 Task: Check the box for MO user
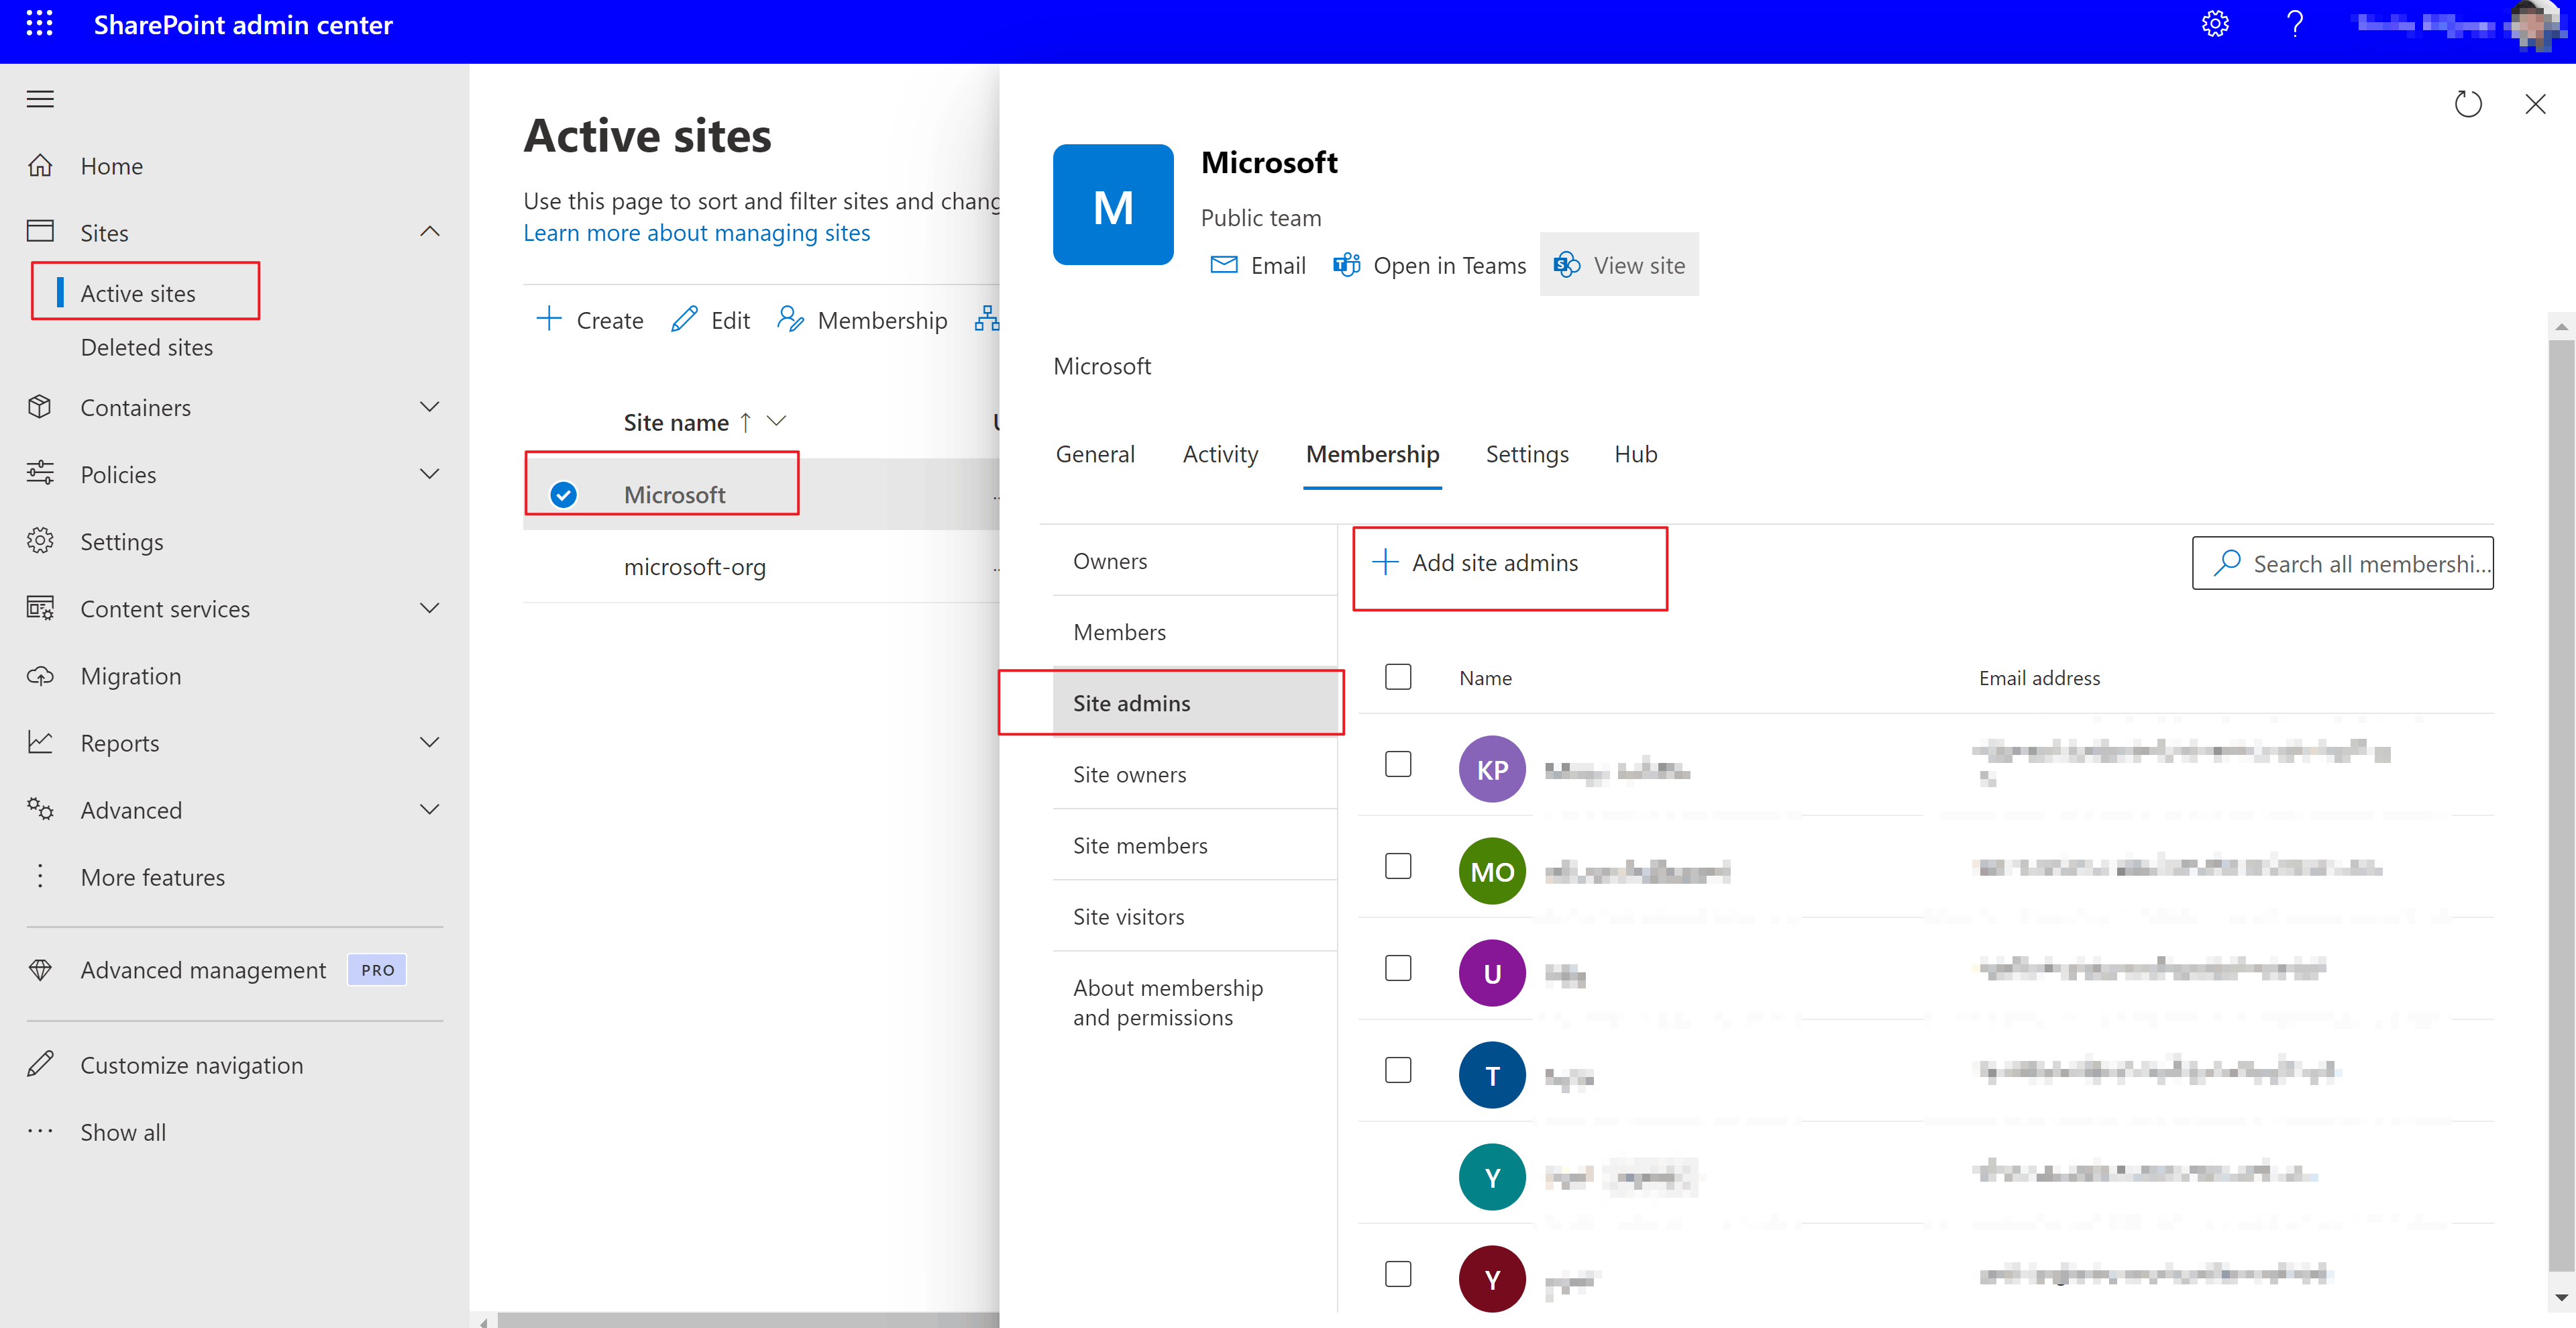pyautogui.click(x=1398, y=866)
